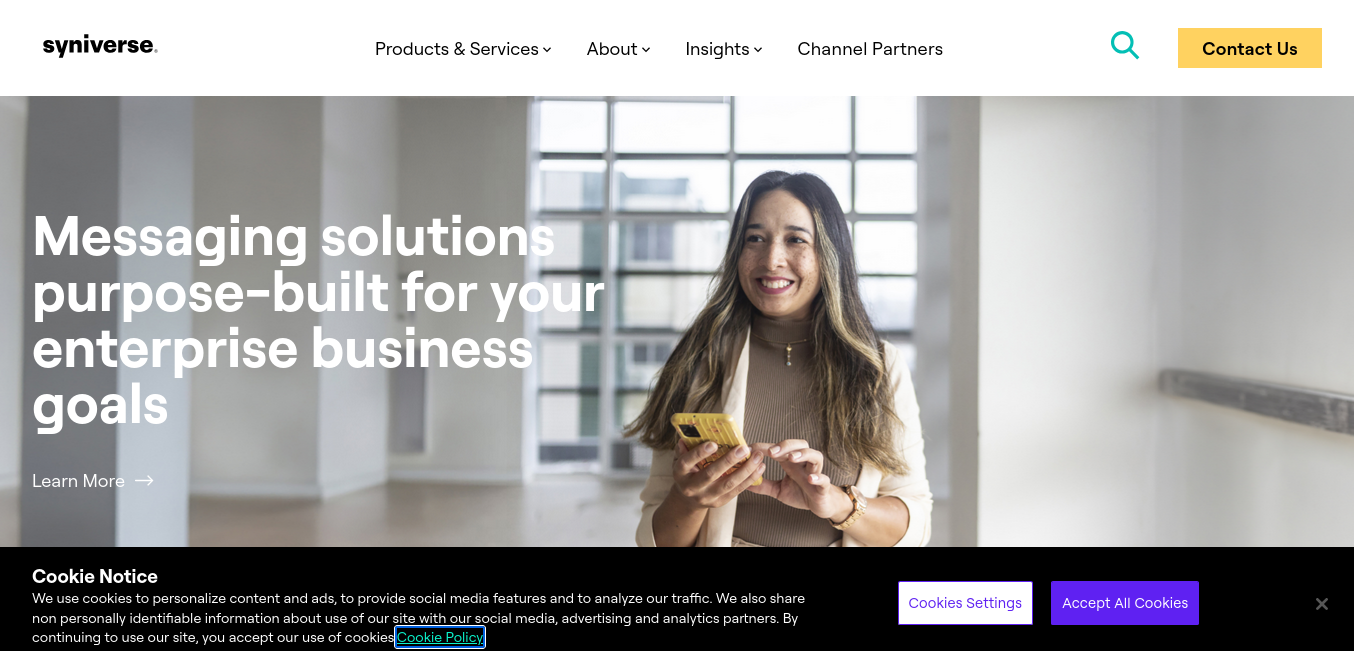
Task: Click the Syniverse logo
Action: point(100,46)
